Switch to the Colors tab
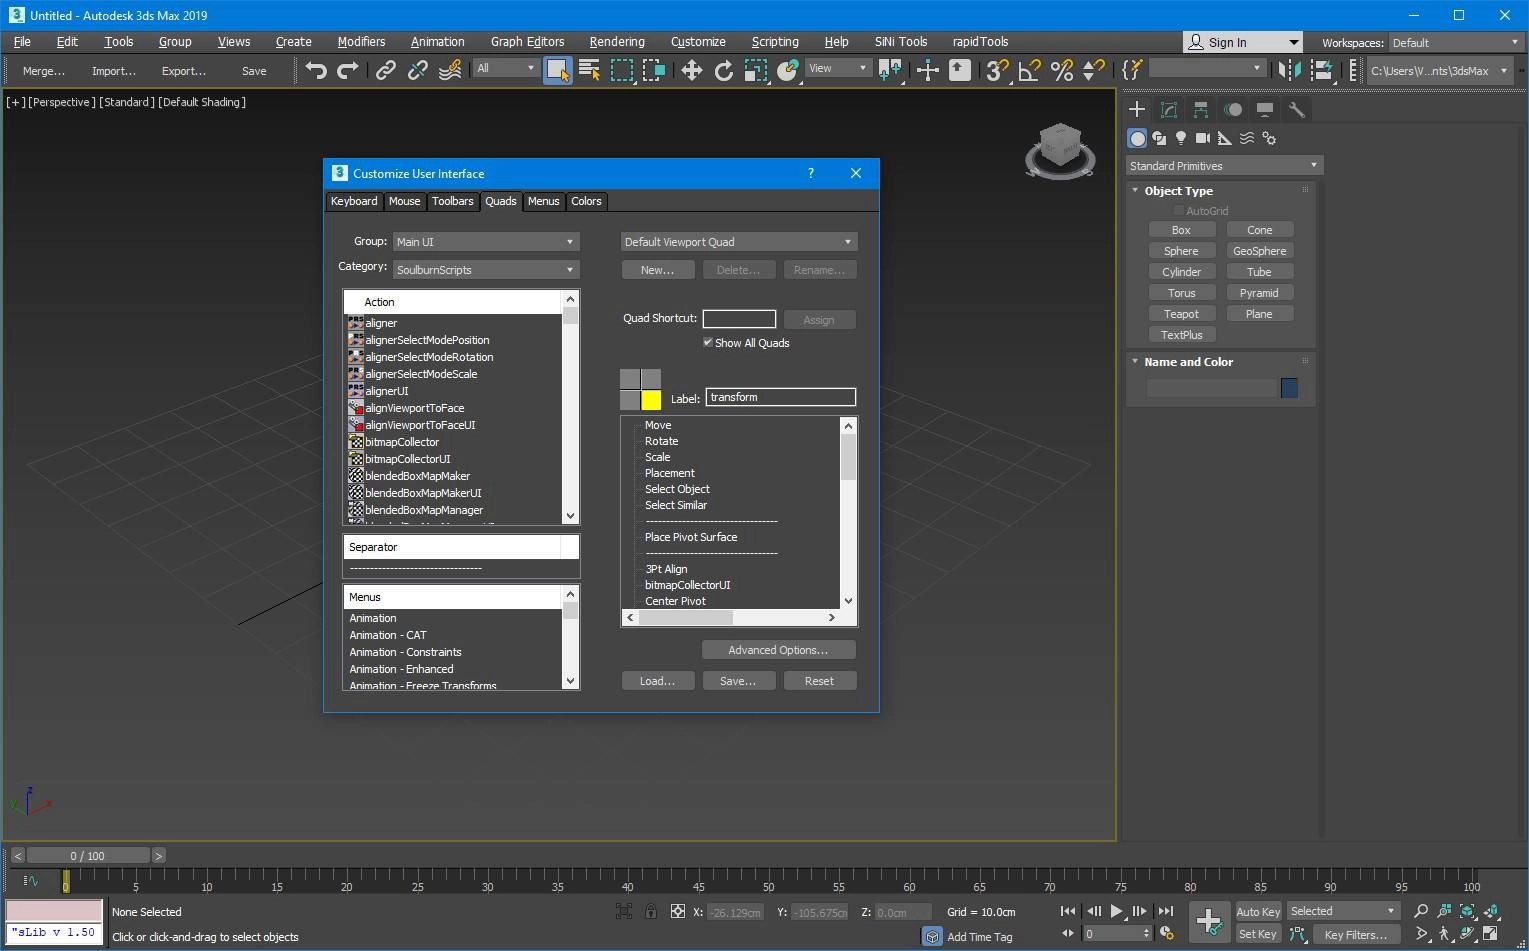The height and width of the screenshot is (951, 1529). coord(586,201)
